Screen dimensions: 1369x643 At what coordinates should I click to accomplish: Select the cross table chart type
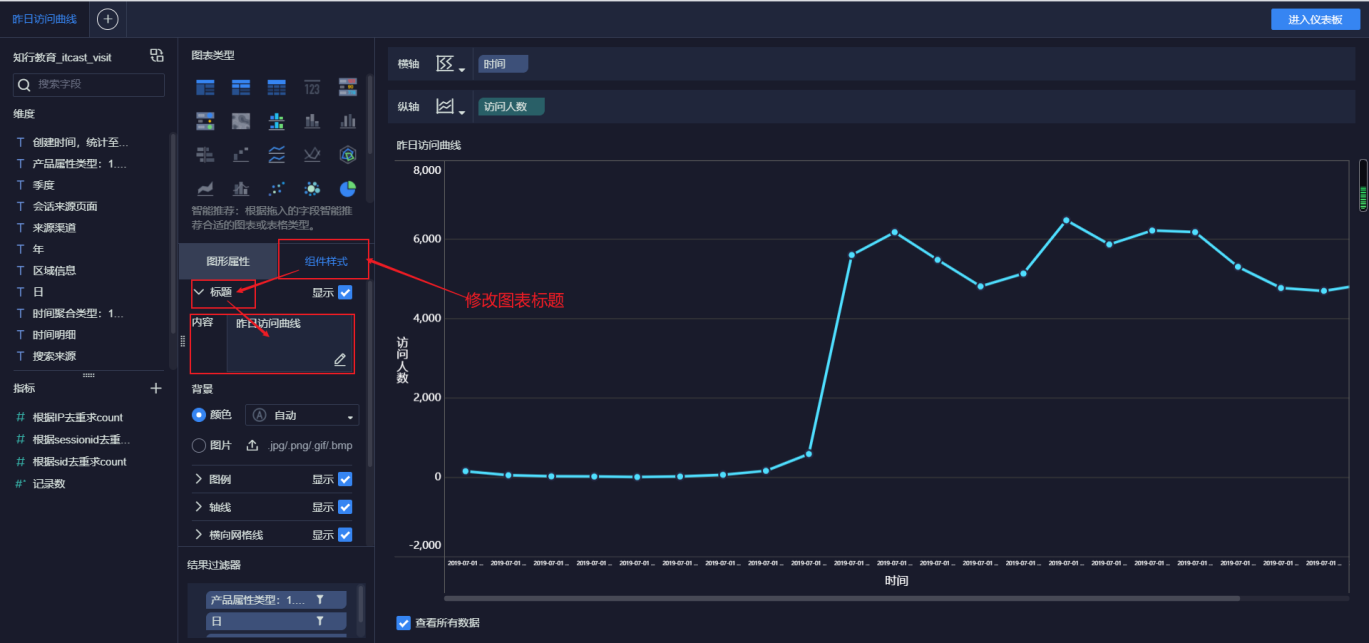coord(241,88)
